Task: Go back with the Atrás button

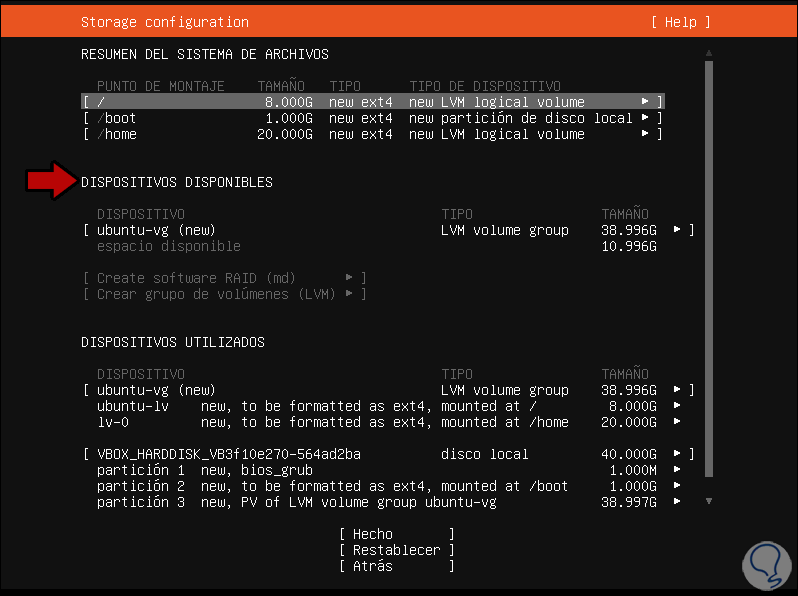Action: (x=397, y=566)
